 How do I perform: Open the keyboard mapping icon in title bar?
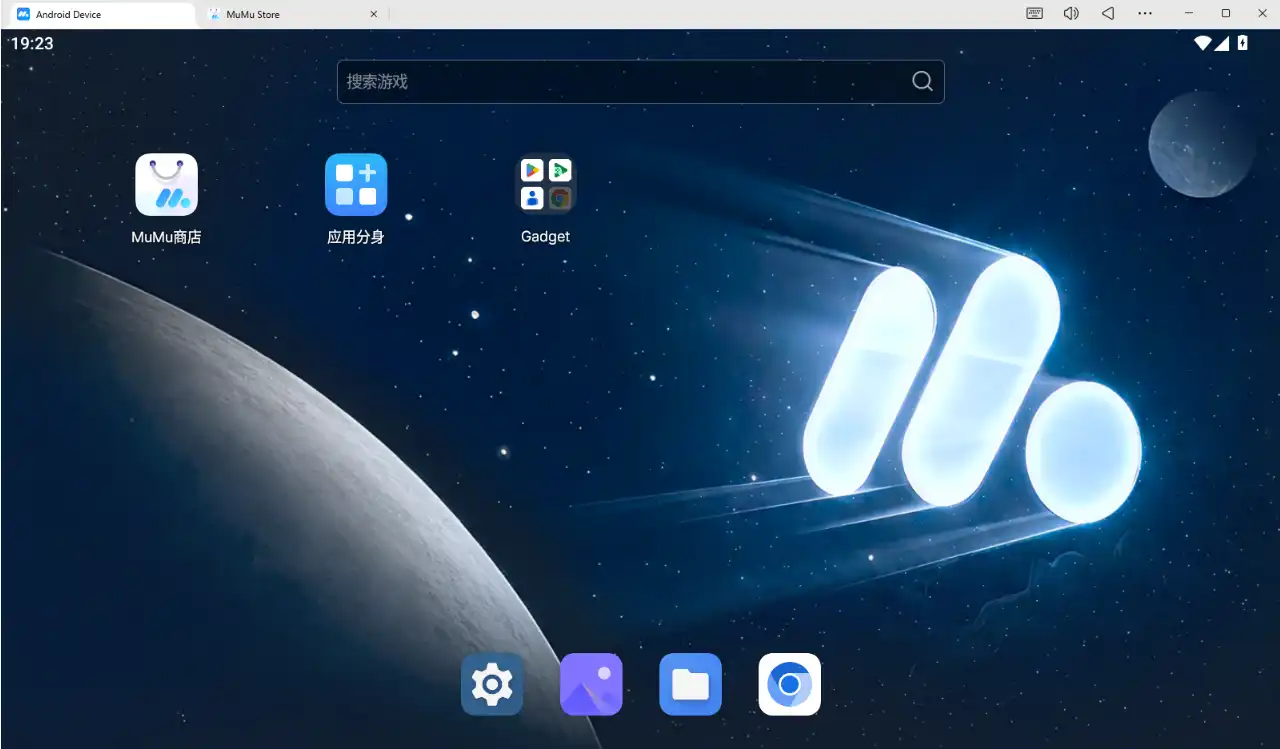1035,14
